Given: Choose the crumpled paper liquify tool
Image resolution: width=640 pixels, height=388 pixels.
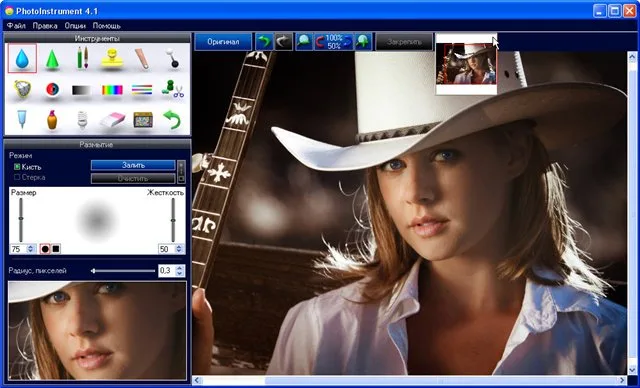Looking at the screenshot, I should 22,89.
